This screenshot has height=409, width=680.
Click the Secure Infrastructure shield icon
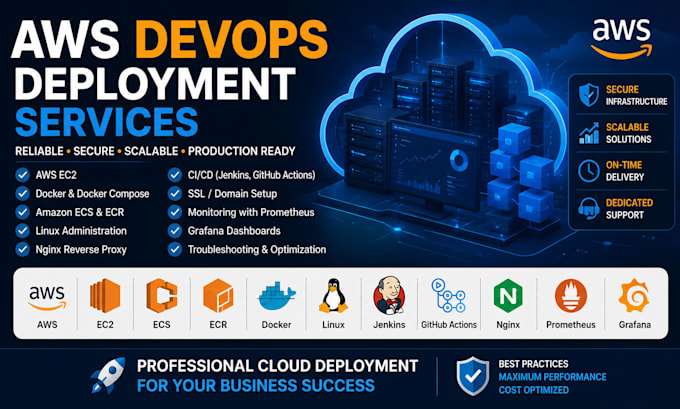pos(589,95)
